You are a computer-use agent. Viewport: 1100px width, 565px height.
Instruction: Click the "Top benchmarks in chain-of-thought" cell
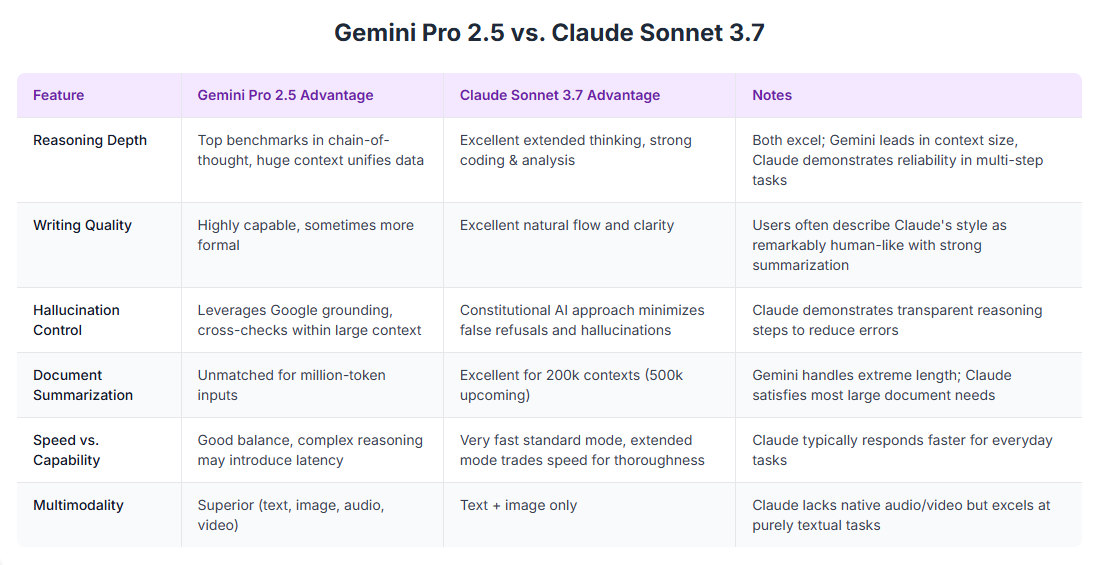tap(310, 150)
